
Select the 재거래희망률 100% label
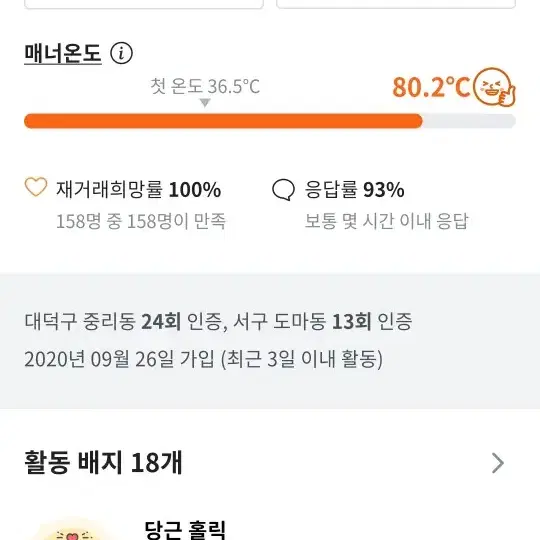coord(138,189)
